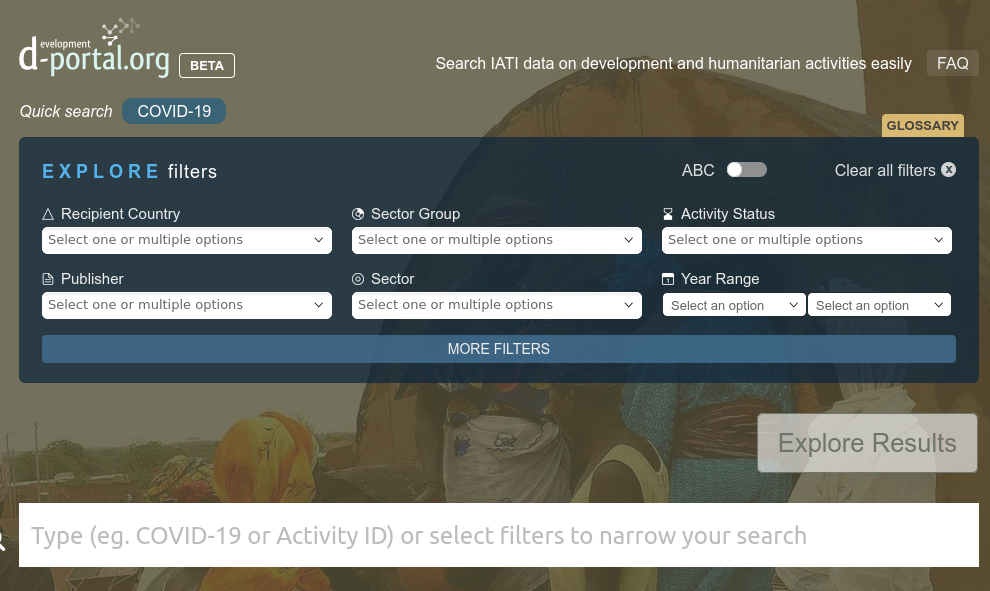Viewport: 990px width, 591px height.
Task: Click the Clear all filters X icon
Action: 948,170
